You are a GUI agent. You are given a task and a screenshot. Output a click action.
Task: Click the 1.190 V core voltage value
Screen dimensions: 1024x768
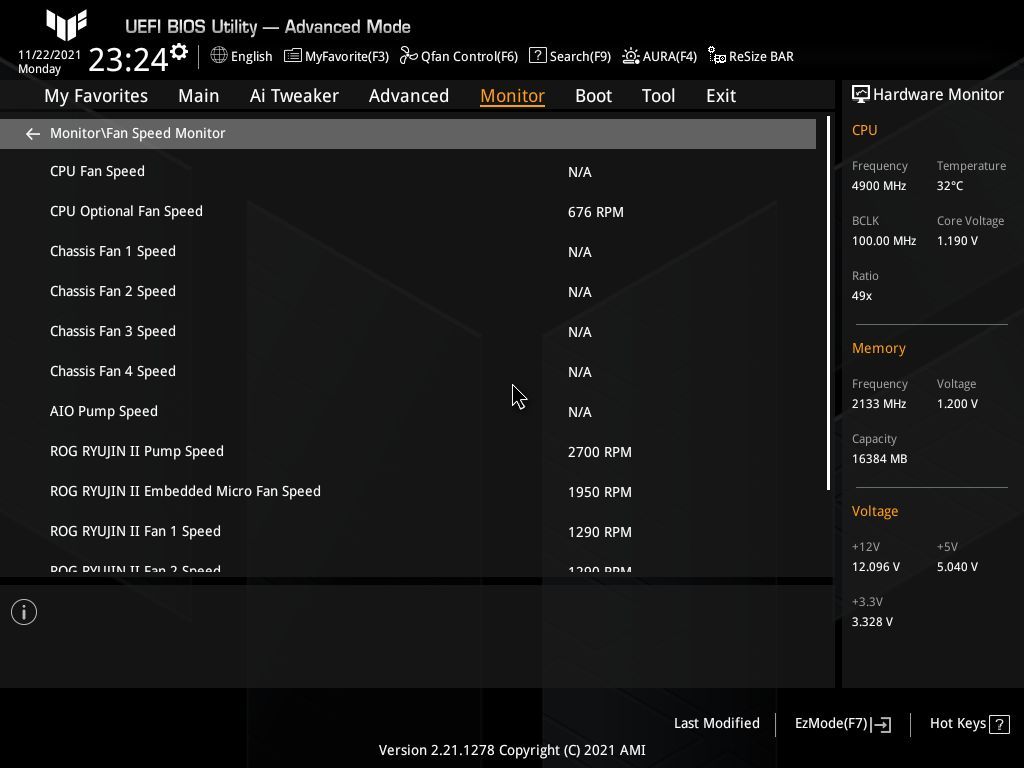pyautogui.click(x=957, y=241)
